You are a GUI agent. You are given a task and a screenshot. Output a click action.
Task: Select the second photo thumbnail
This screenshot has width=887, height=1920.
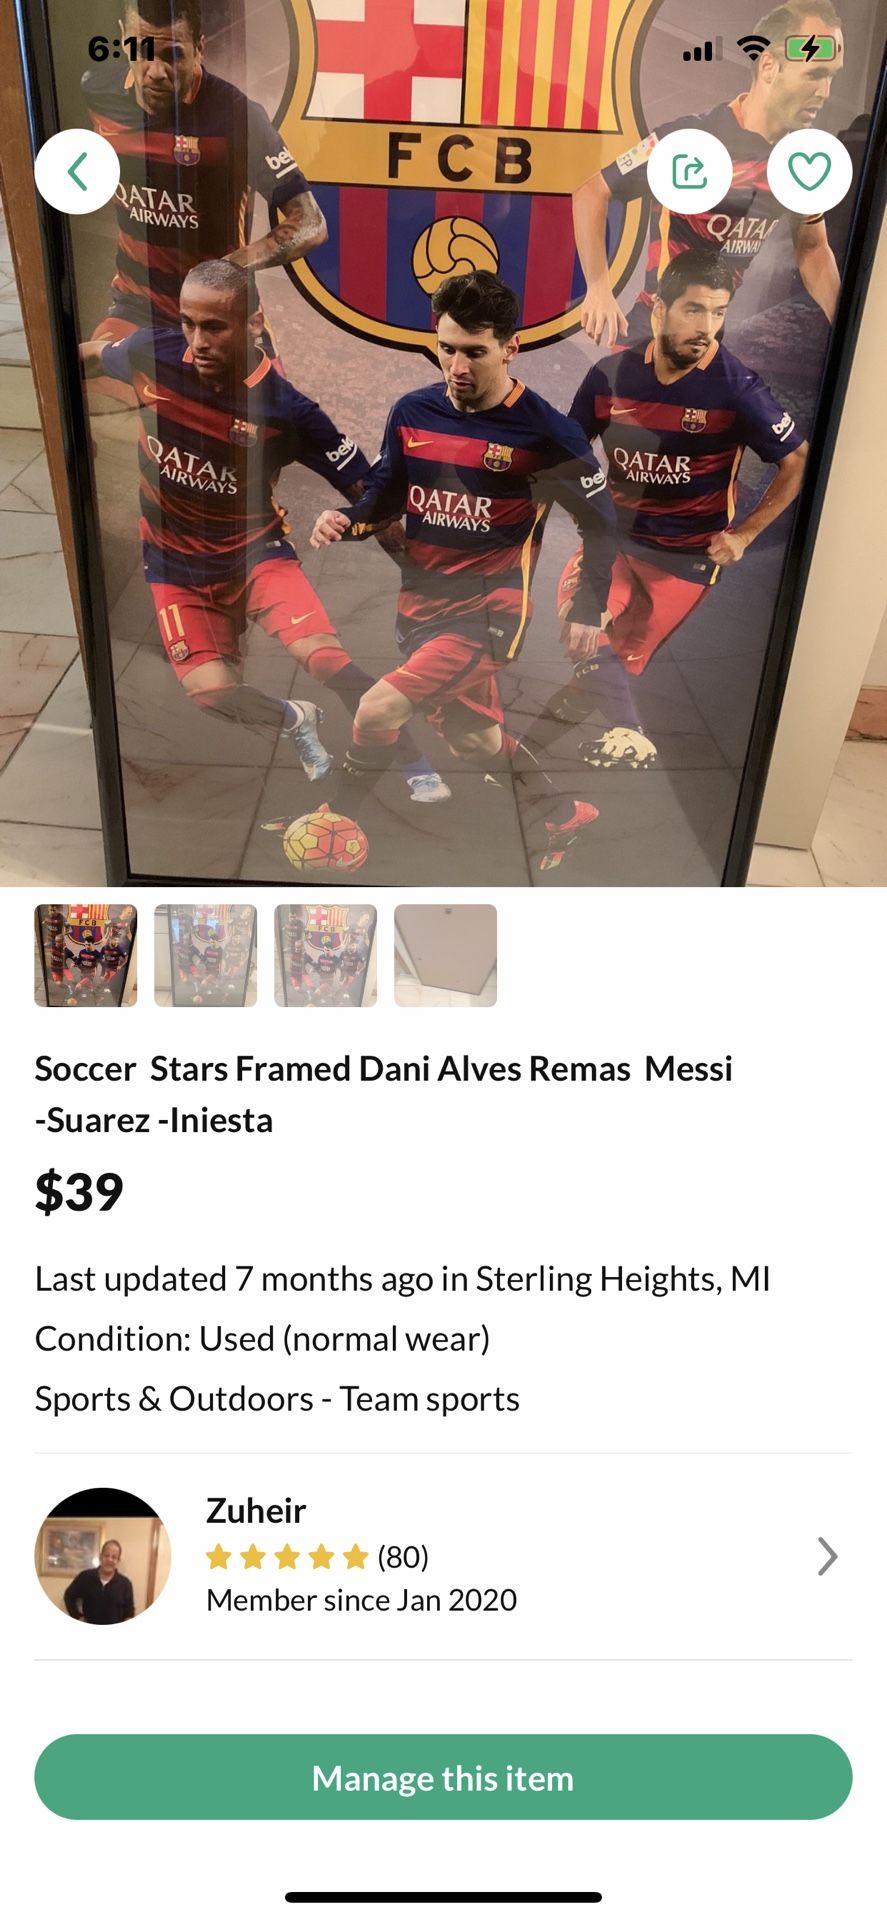[x=206, y=955]
